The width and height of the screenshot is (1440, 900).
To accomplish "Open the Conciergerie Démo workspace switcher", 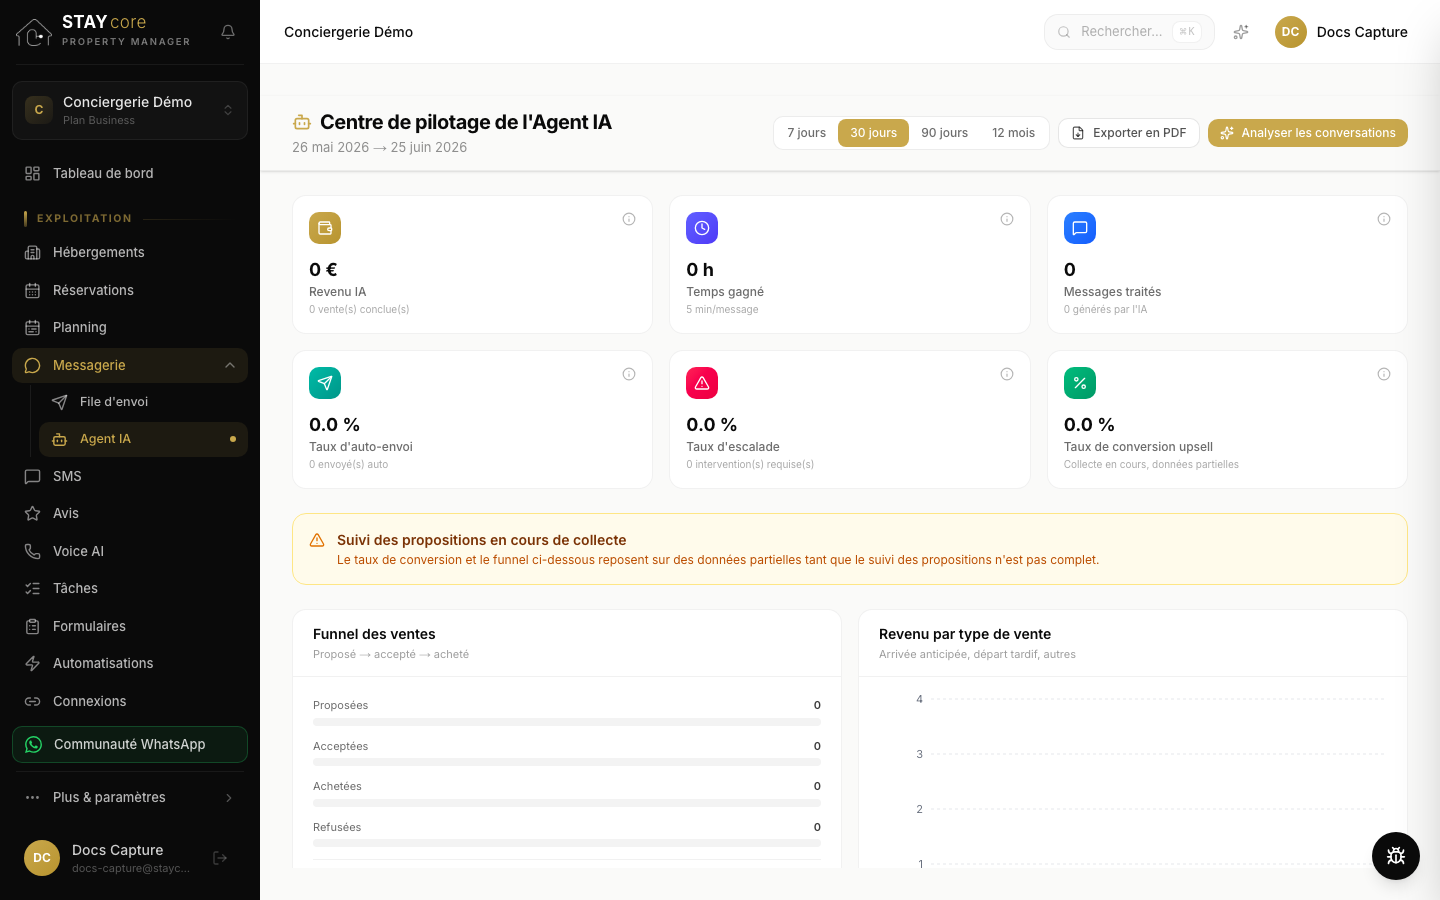I will pyautogui.click(x=130, y=110).
